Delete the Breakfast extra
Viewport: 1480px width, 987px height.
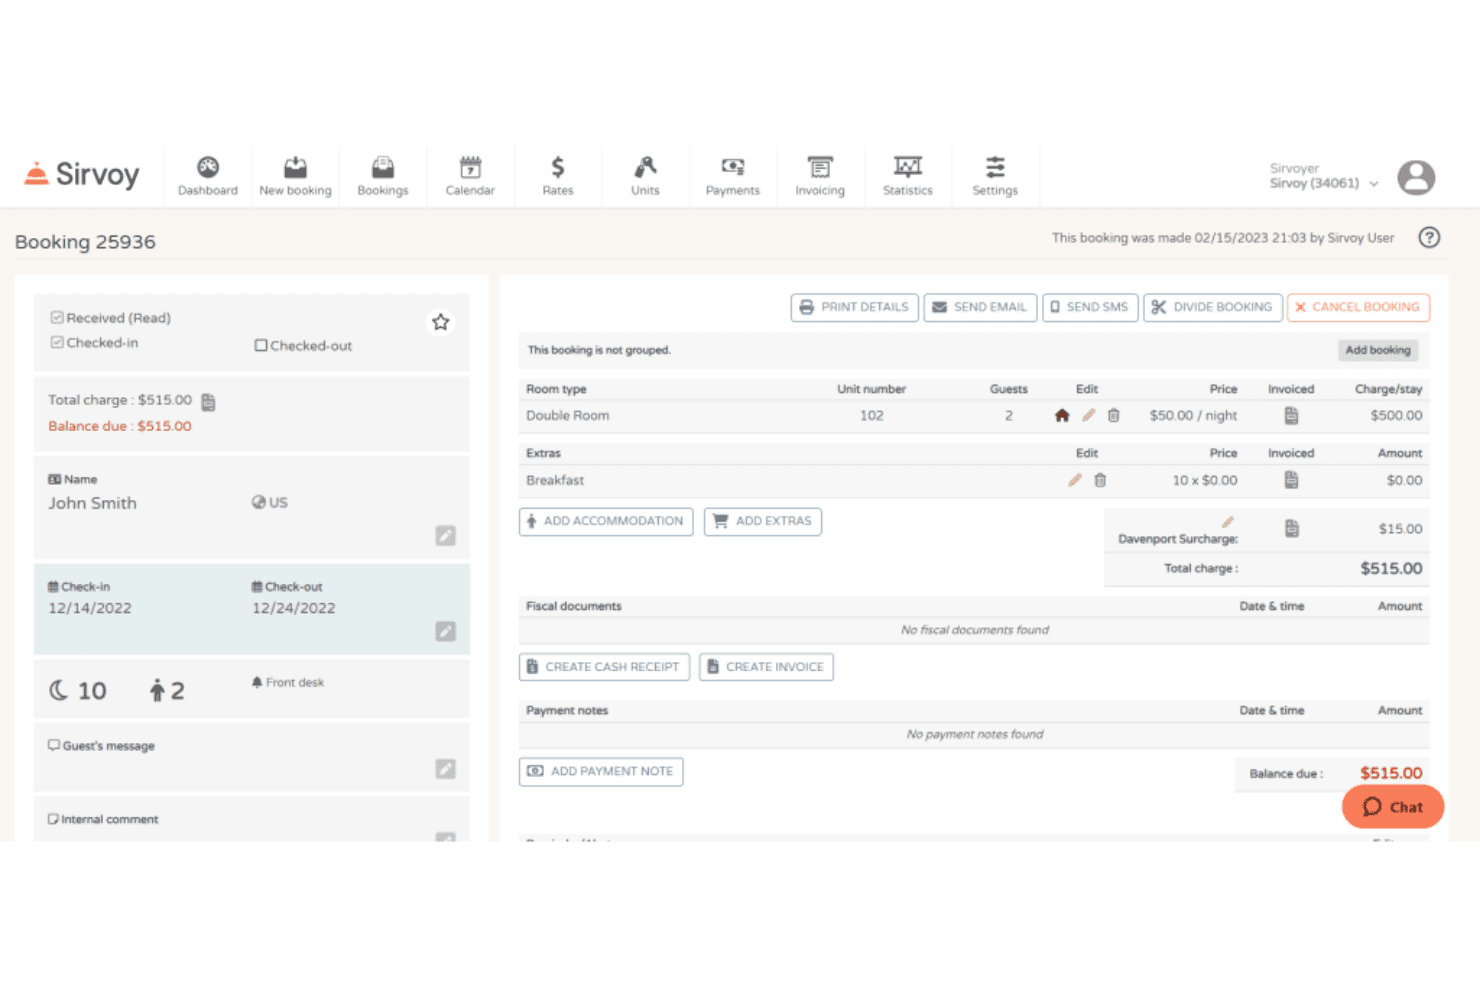[1100, 480]
